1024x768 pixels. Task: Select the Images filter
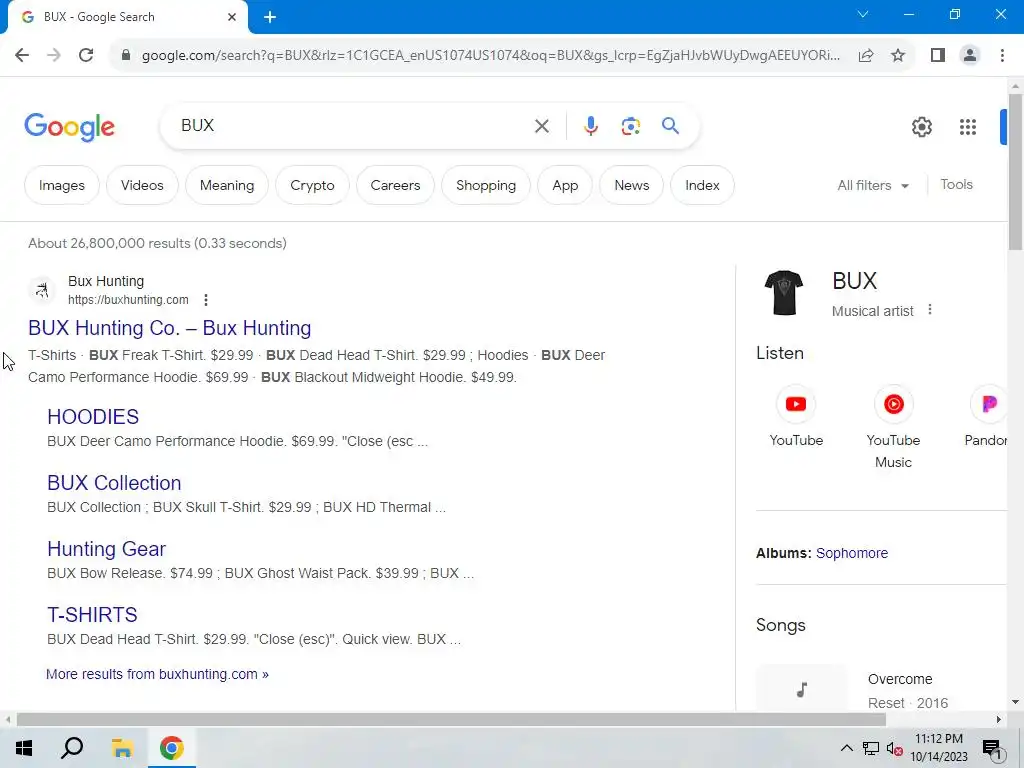point(61,185)
